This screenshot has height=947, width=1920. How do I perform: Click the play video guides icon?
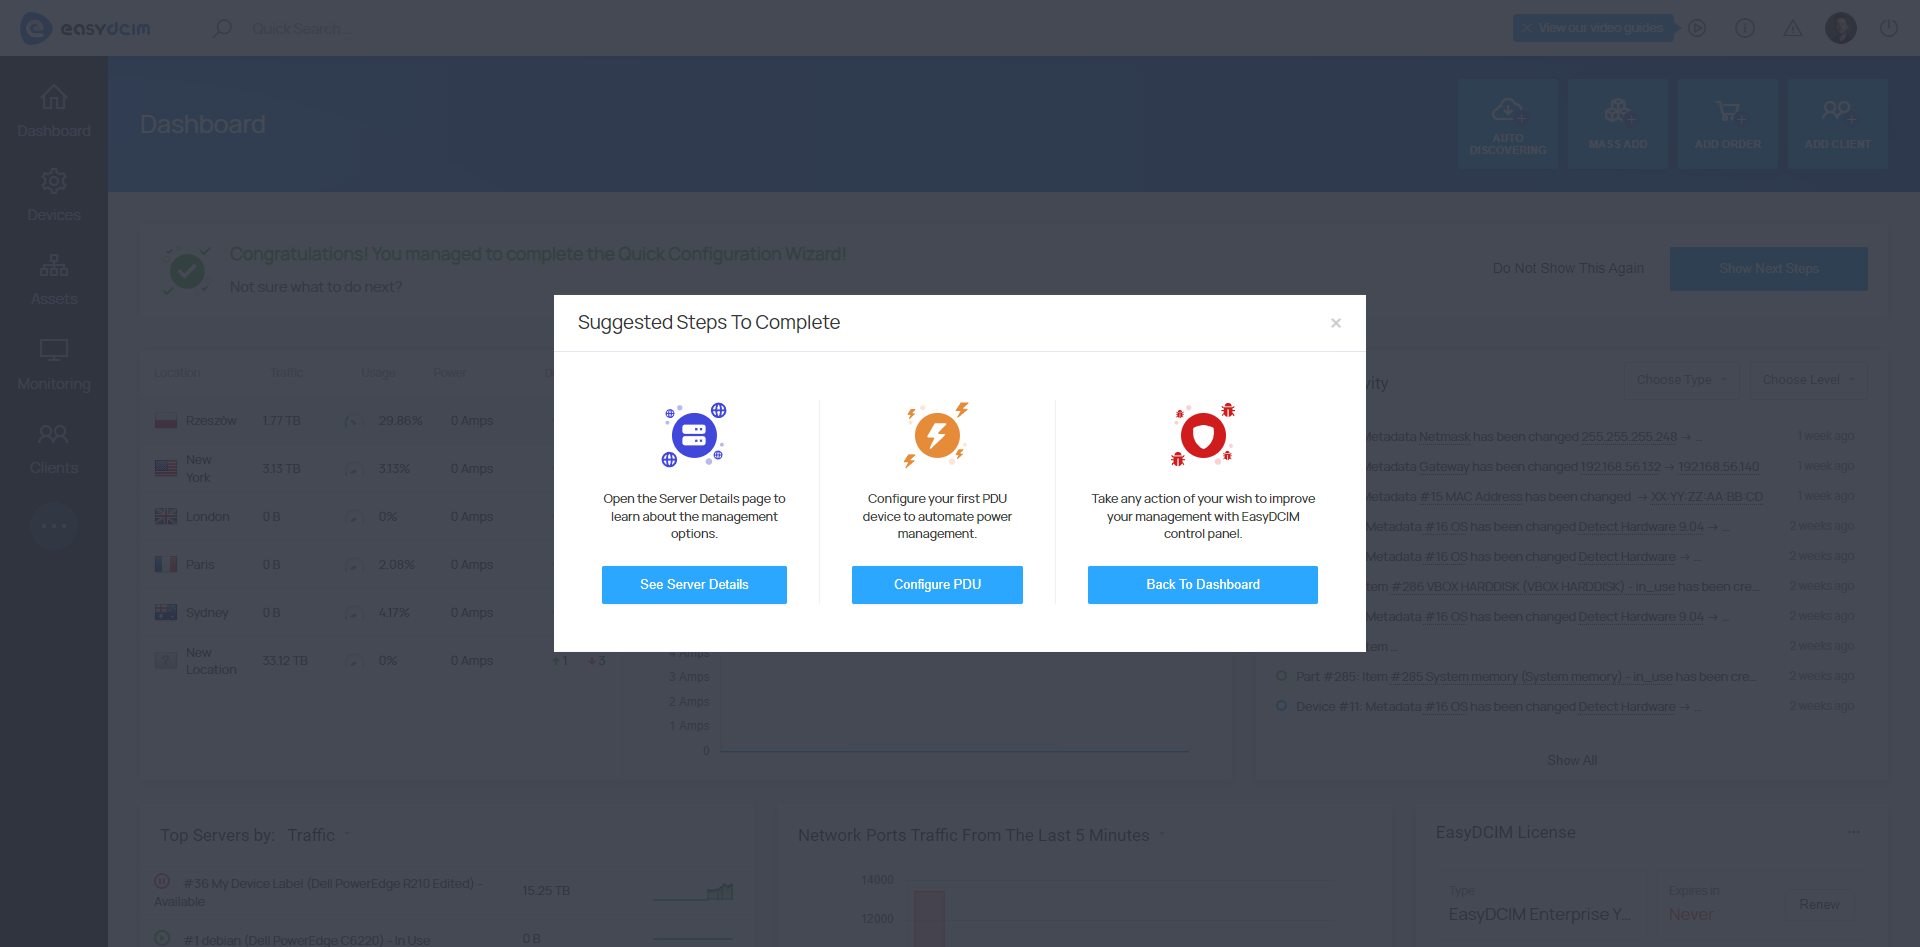(x=1697, y=28)
